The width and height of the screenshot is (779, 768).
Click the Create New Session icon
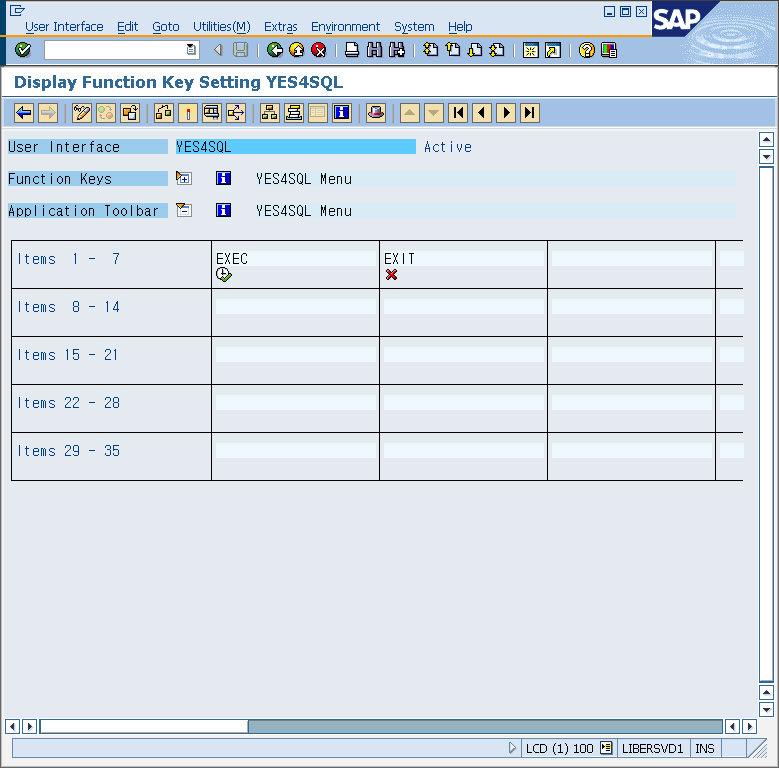(531, 50)
